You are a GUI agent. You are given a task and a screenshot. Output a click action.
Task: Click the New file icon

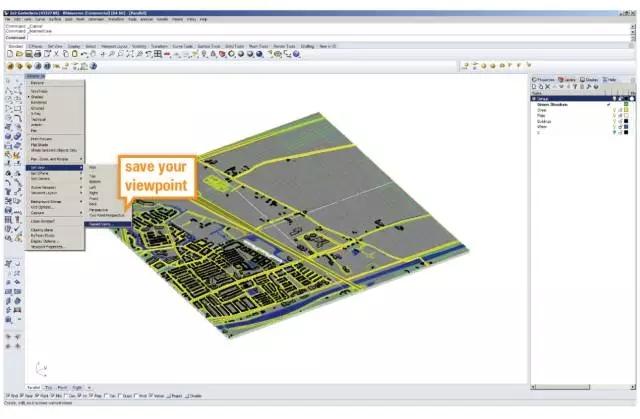coord(10,54)
